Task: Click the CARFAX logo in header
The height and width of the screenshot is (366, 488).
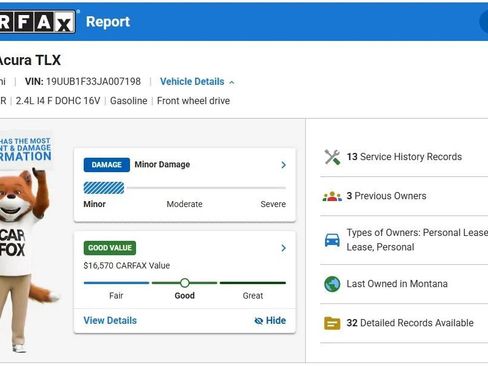Action: pos(37,22)
